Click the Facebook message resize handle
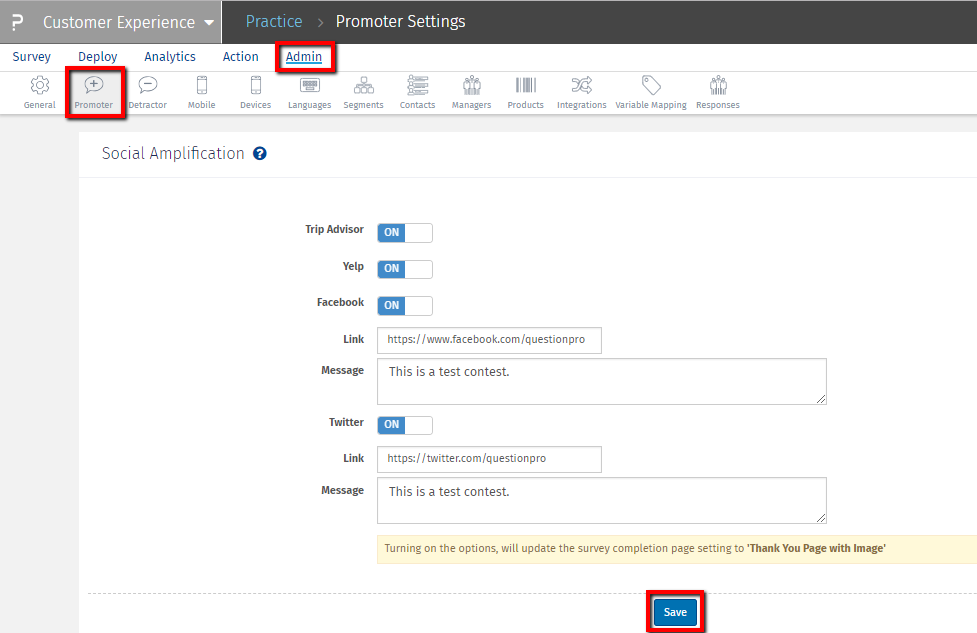The image size is (977, 633). (821, 399)
